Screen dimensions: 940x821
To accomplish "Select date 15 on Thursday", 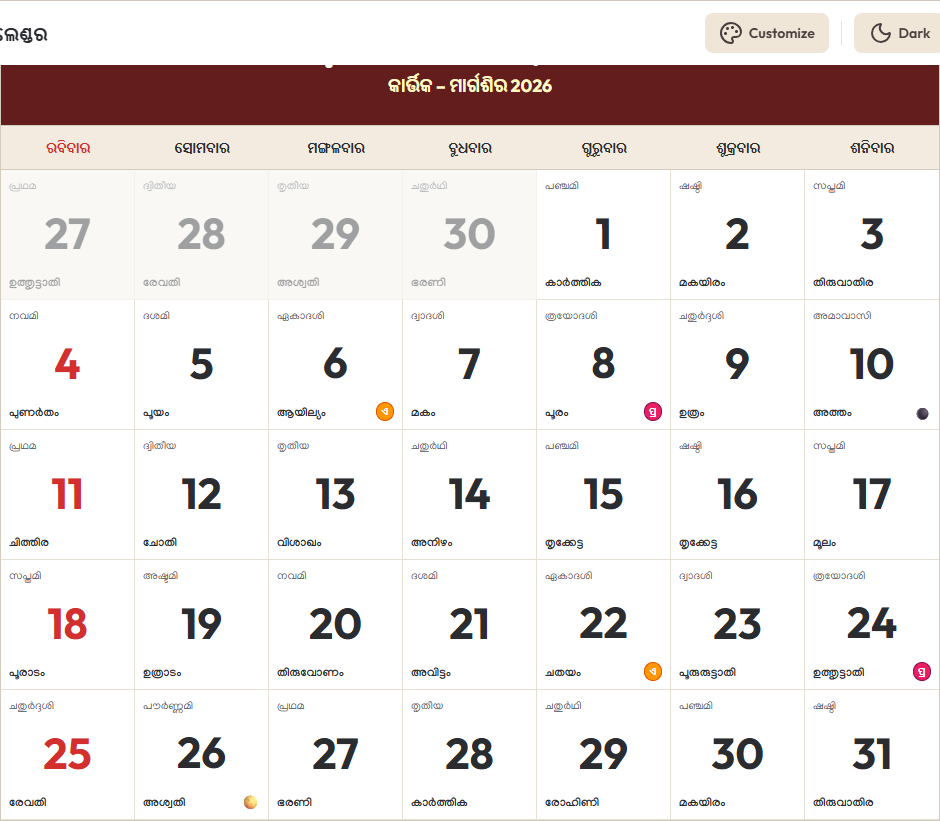I will 604,495.
